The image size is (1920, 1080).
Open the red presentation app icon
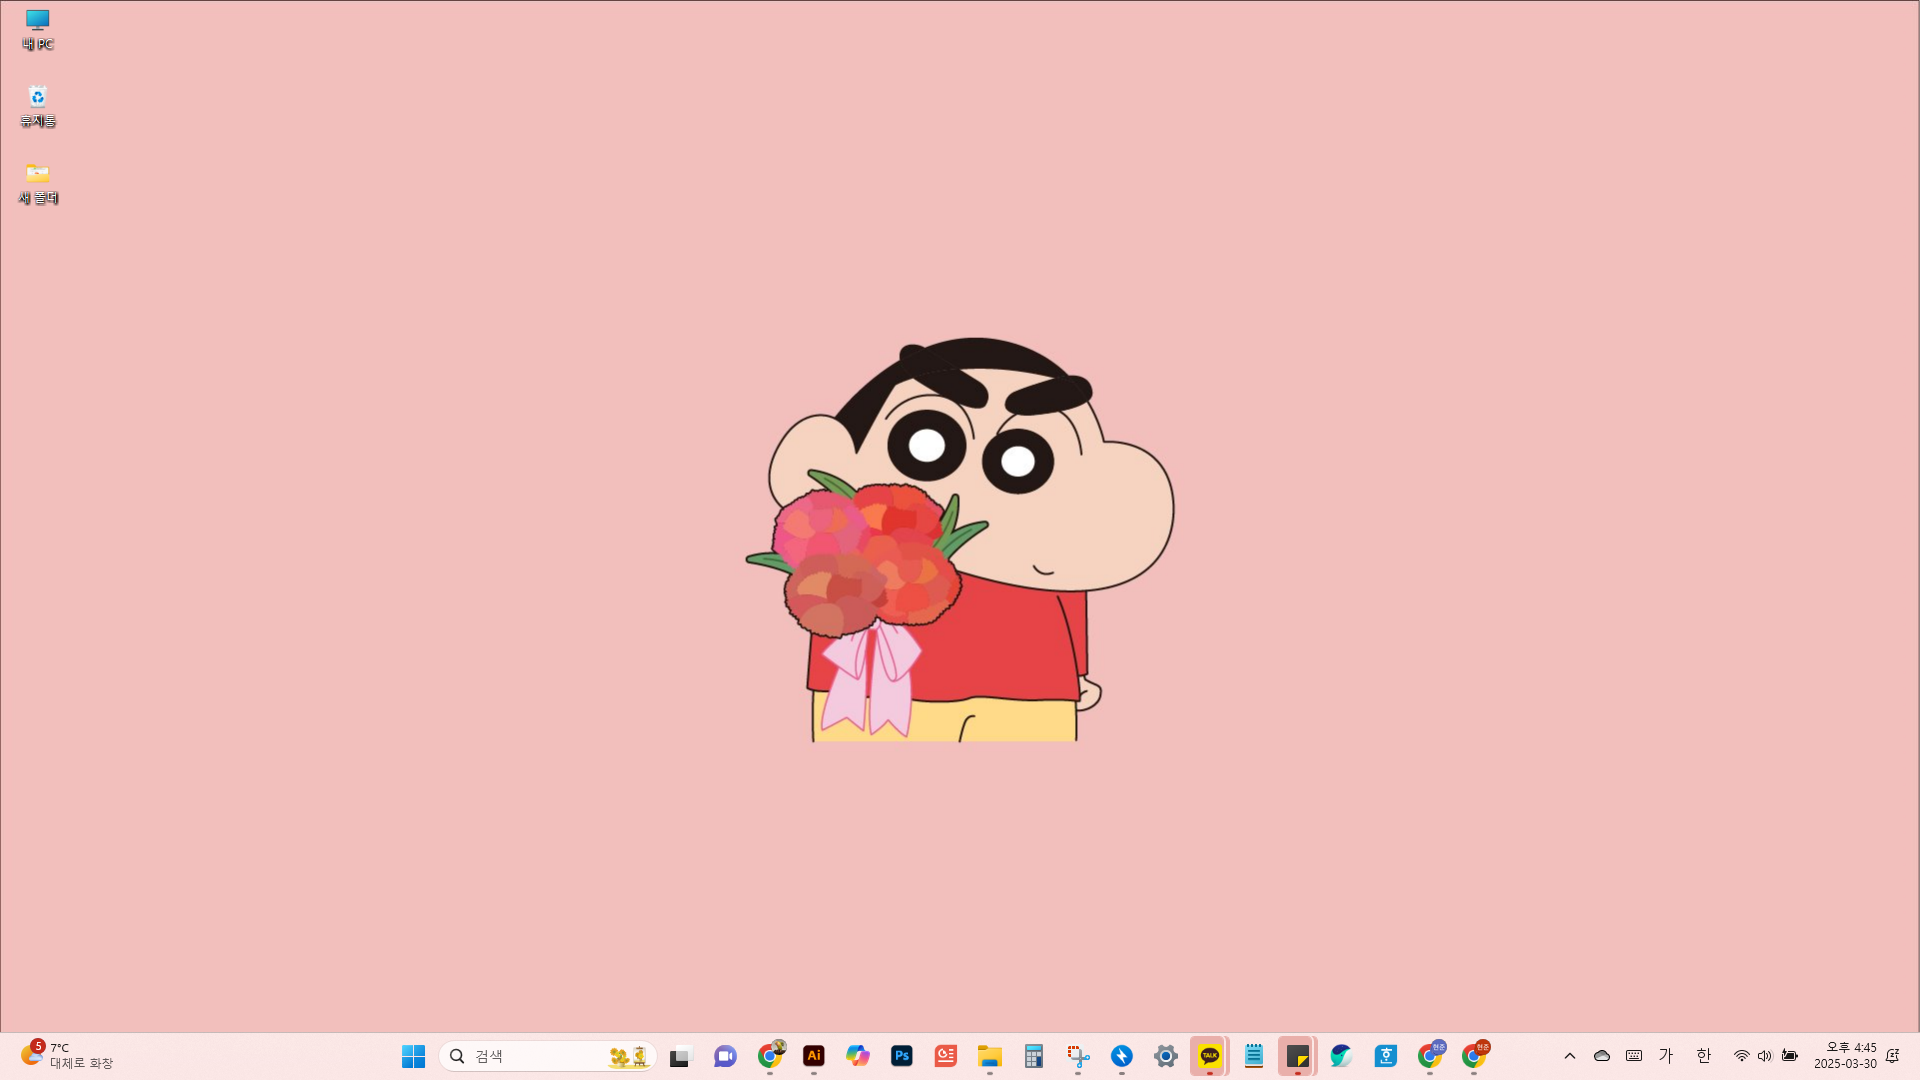[x=946, y=1056]
